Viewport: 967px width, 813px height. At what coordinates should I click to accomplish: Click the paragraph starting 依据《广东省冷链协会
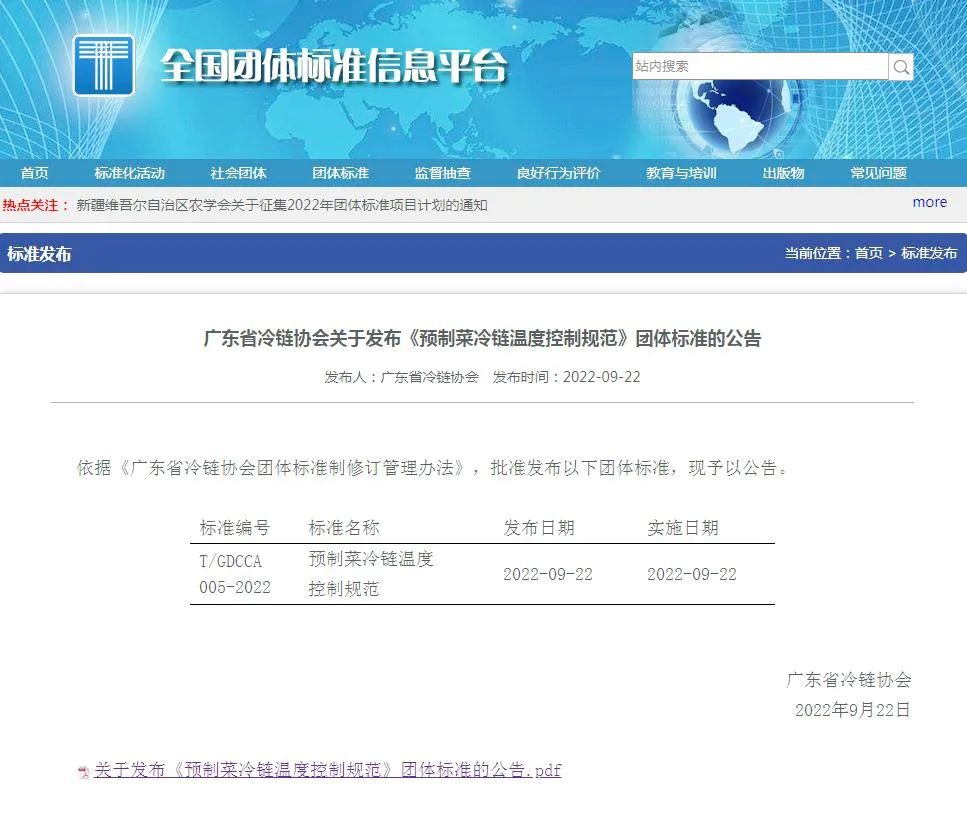(x=433, y=468)
